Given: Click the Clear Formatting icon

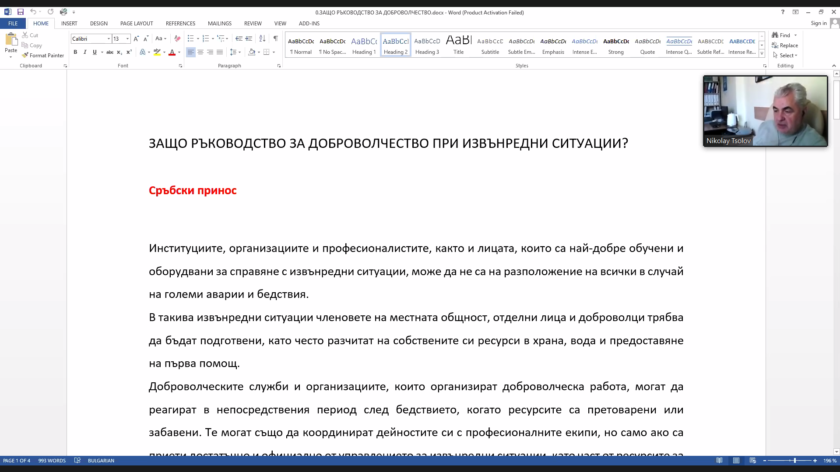Looking at the screenshot, I should click(x=177, y=39).
